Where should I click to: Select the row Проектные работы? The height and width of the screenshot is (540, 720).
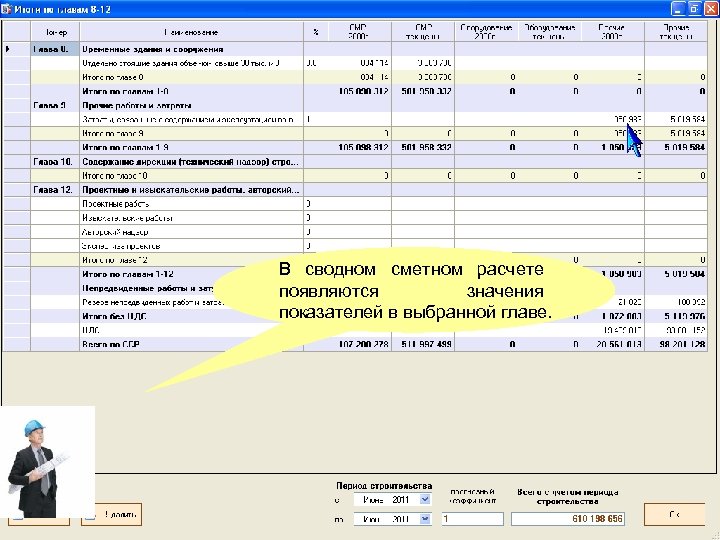354,204
